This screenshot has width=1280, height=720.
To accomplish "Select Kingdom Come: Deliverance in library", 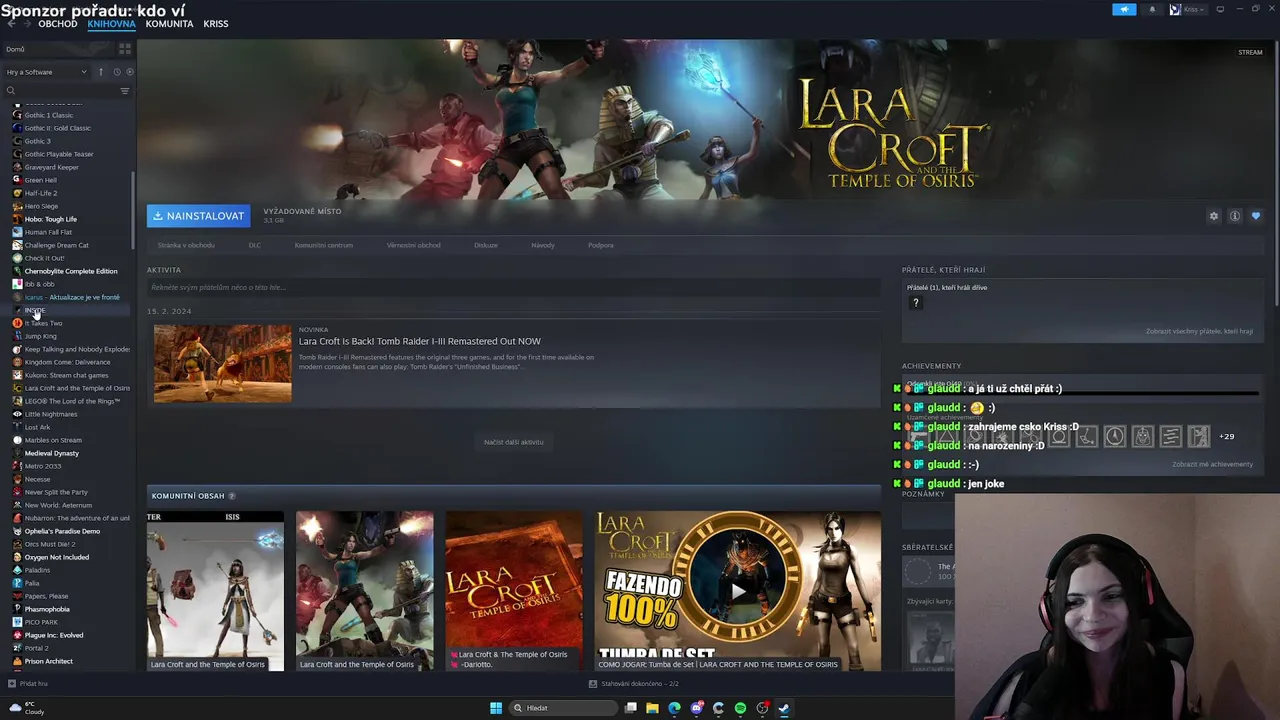I will click(x=67, y=362).
